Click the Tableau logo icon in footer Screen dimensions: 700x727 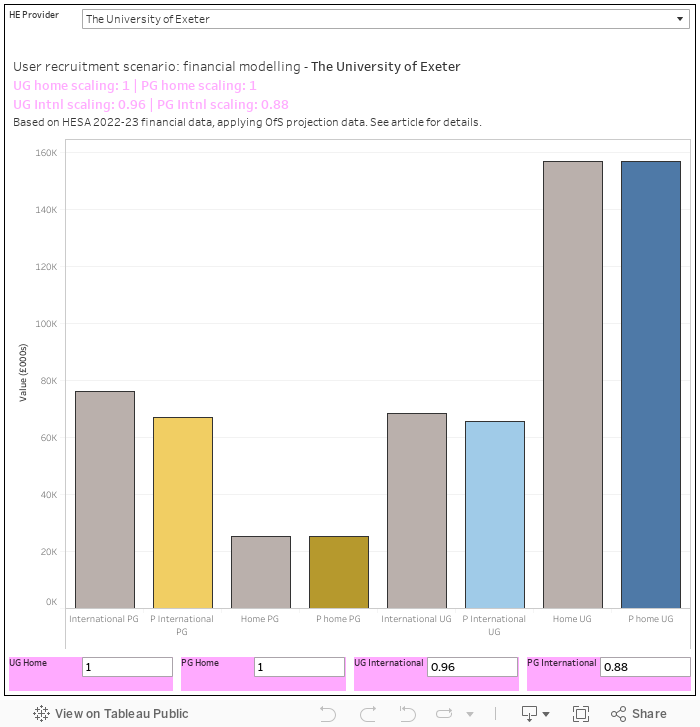click(x=41, y=714)
